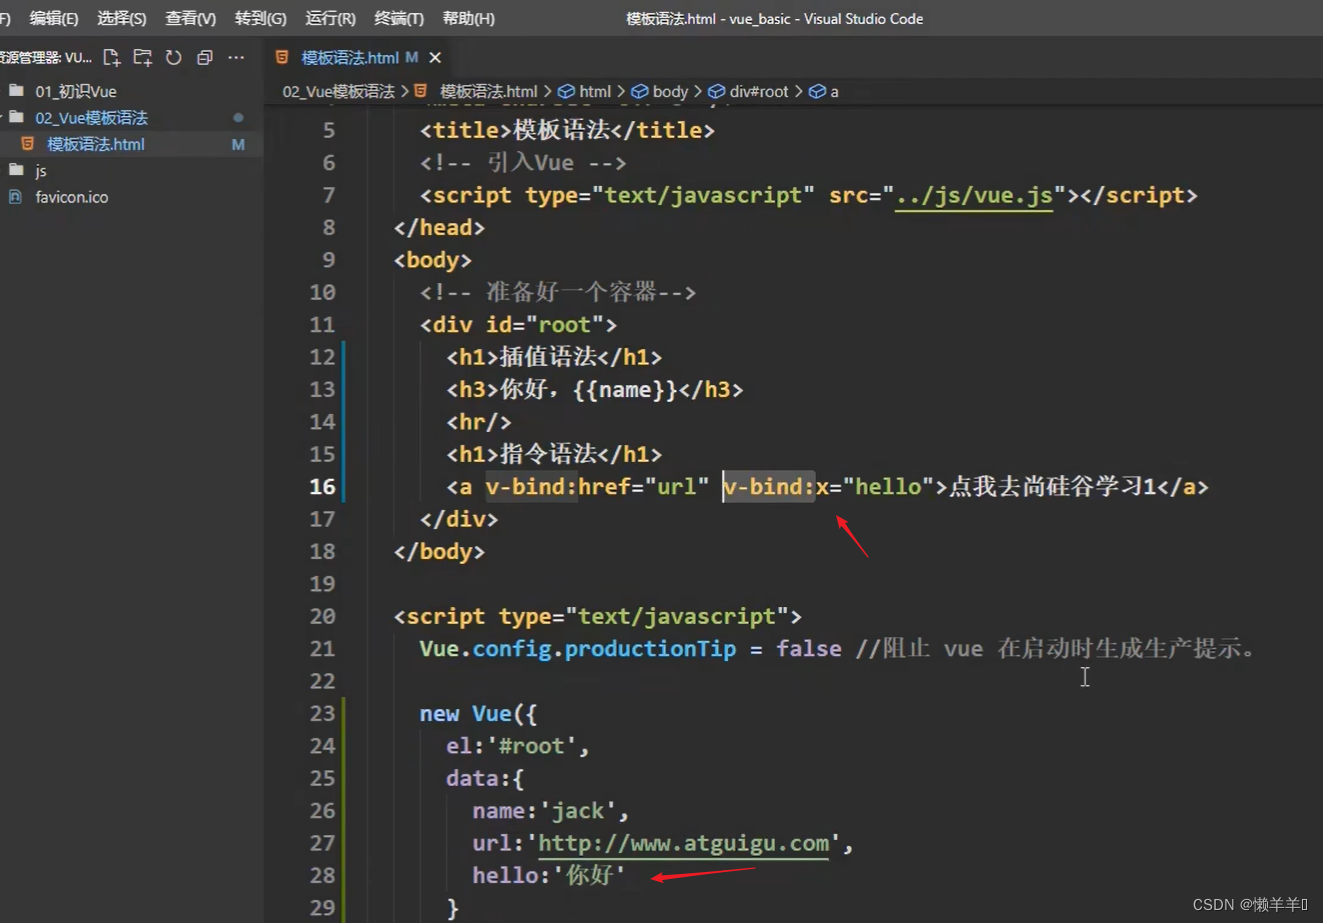Screen dimensions: 1323x923
Task: Expand the js folder
Action: tap(41, 171)
